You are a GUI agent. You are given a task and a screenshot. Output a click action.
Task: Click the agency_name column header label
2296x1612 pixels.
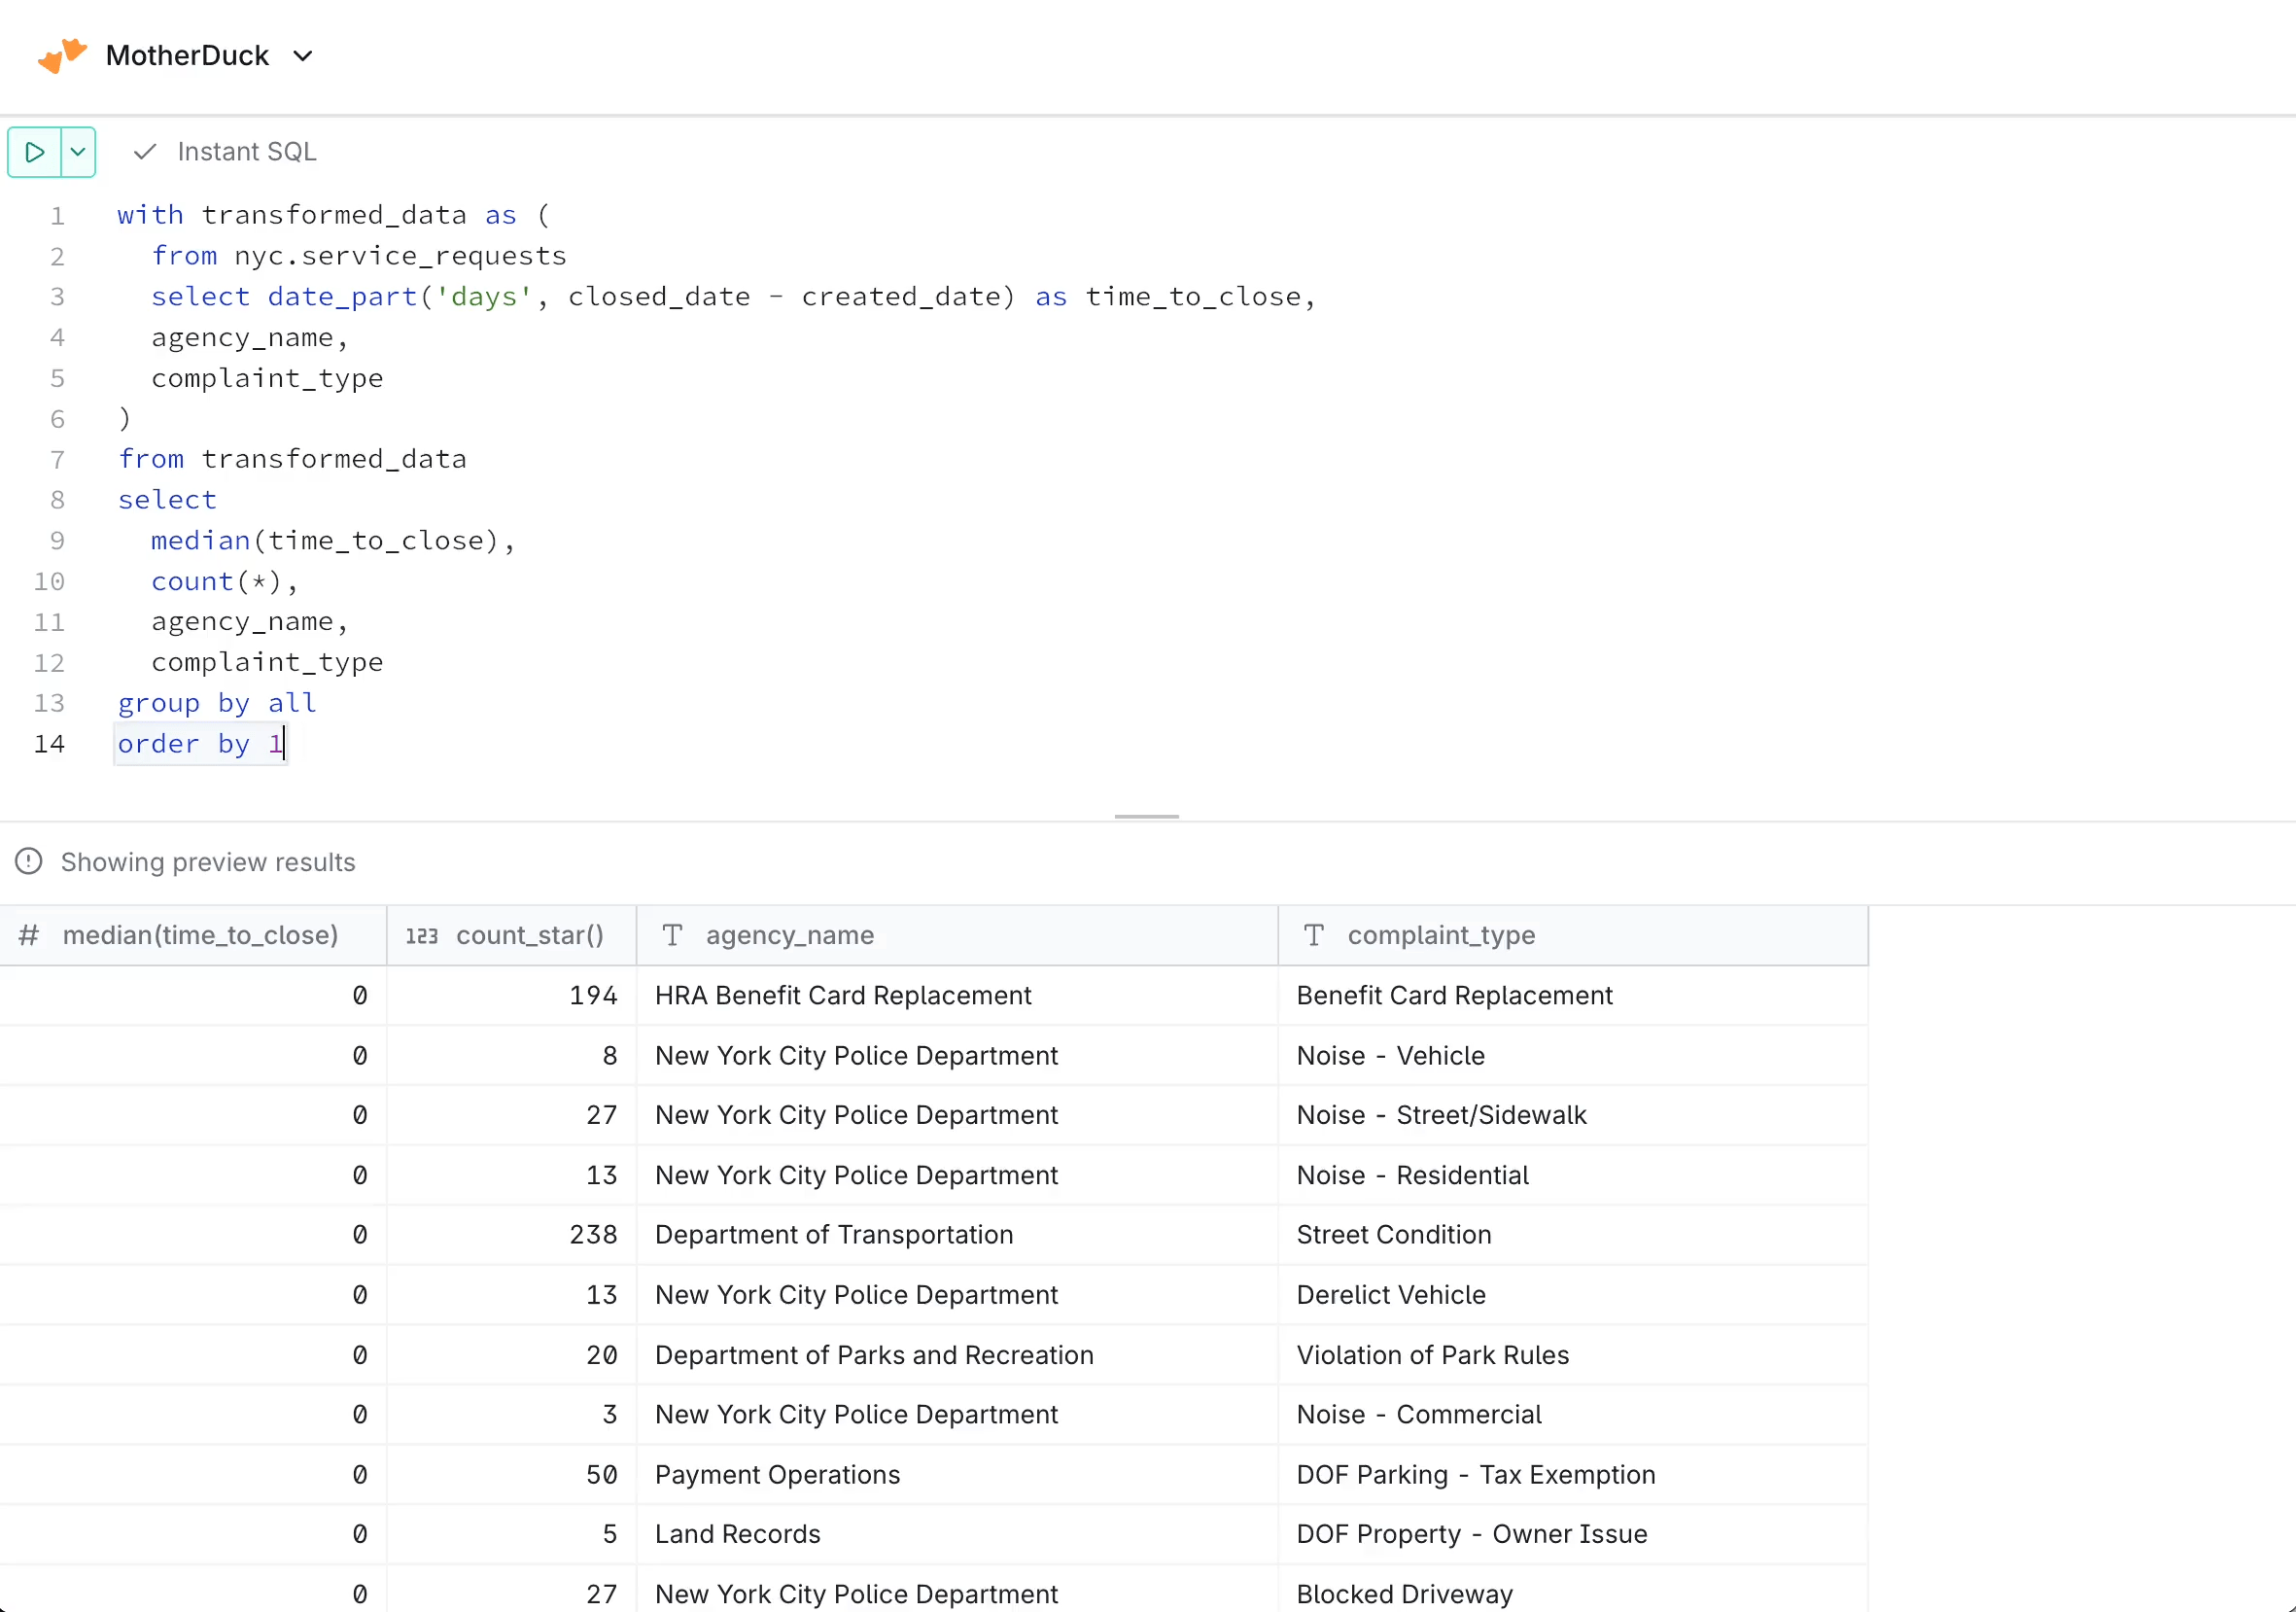pyautogui.click(x=789, y=935)
